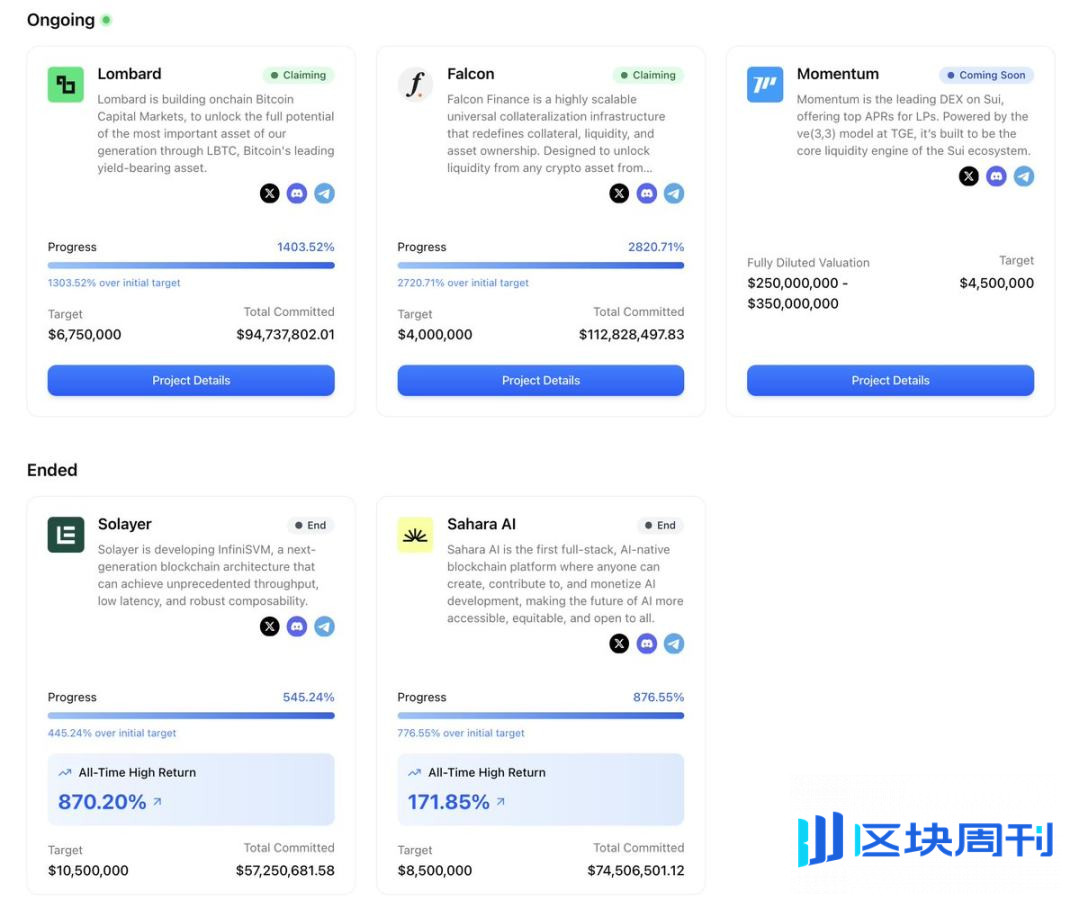Click Lombard's progress bar
1080x910 pixels.
pos(191,266)
